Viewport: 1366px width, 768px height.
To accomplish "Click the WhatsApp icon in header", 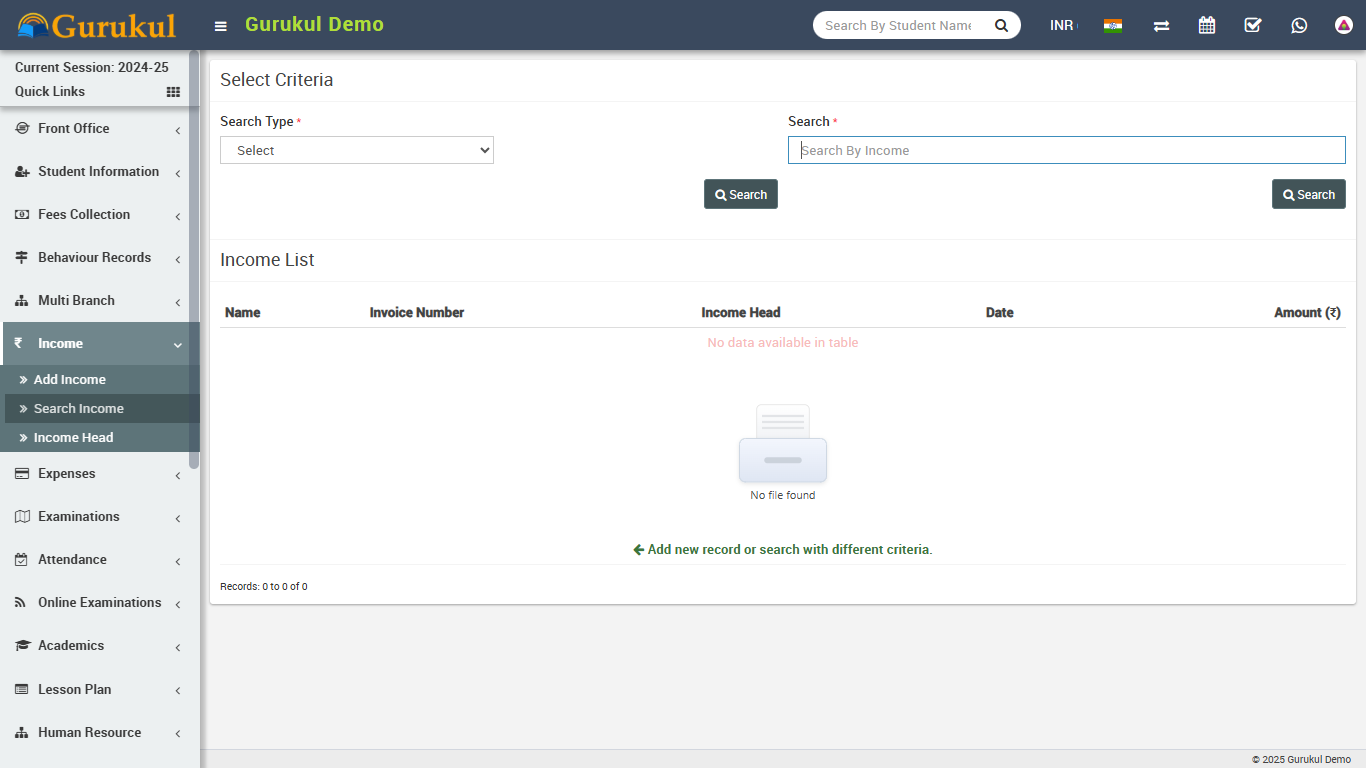I will [1299, 25].
